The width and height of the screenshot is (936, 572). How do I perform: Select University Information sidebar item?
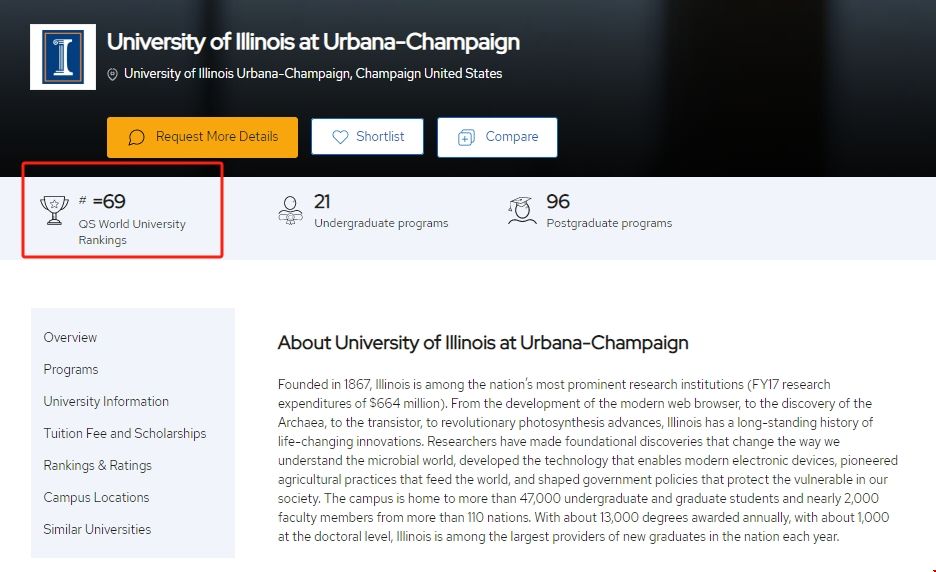(x=106, y=402)
